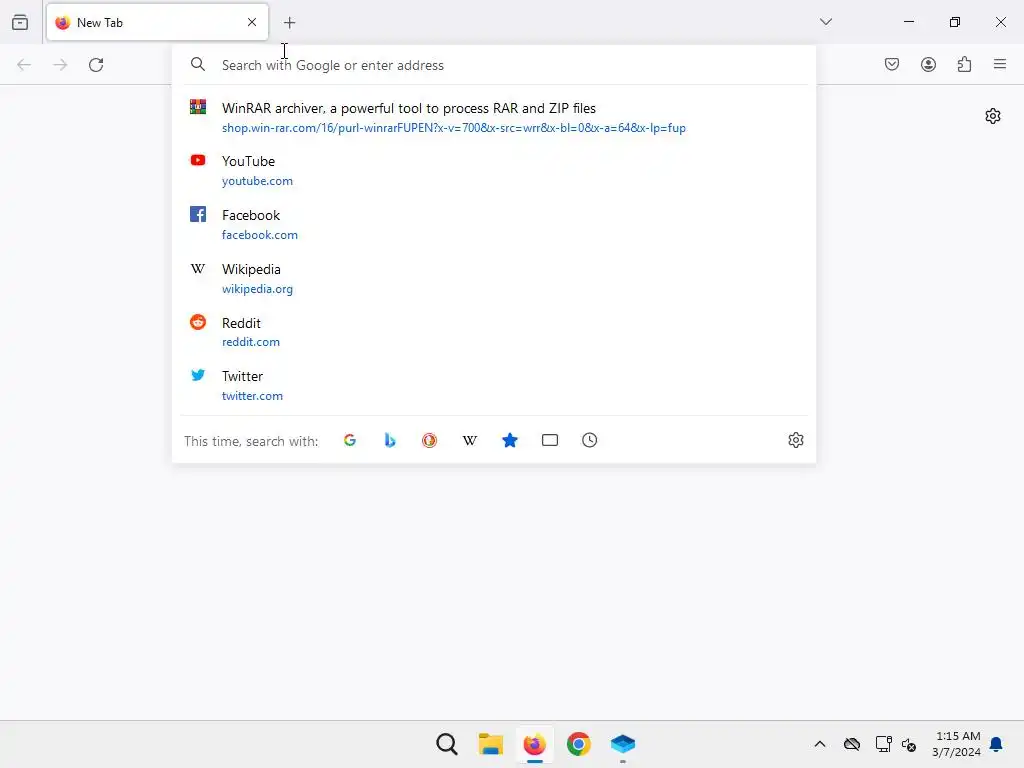Select the Facebook suggestion

[x=494, y=225]
